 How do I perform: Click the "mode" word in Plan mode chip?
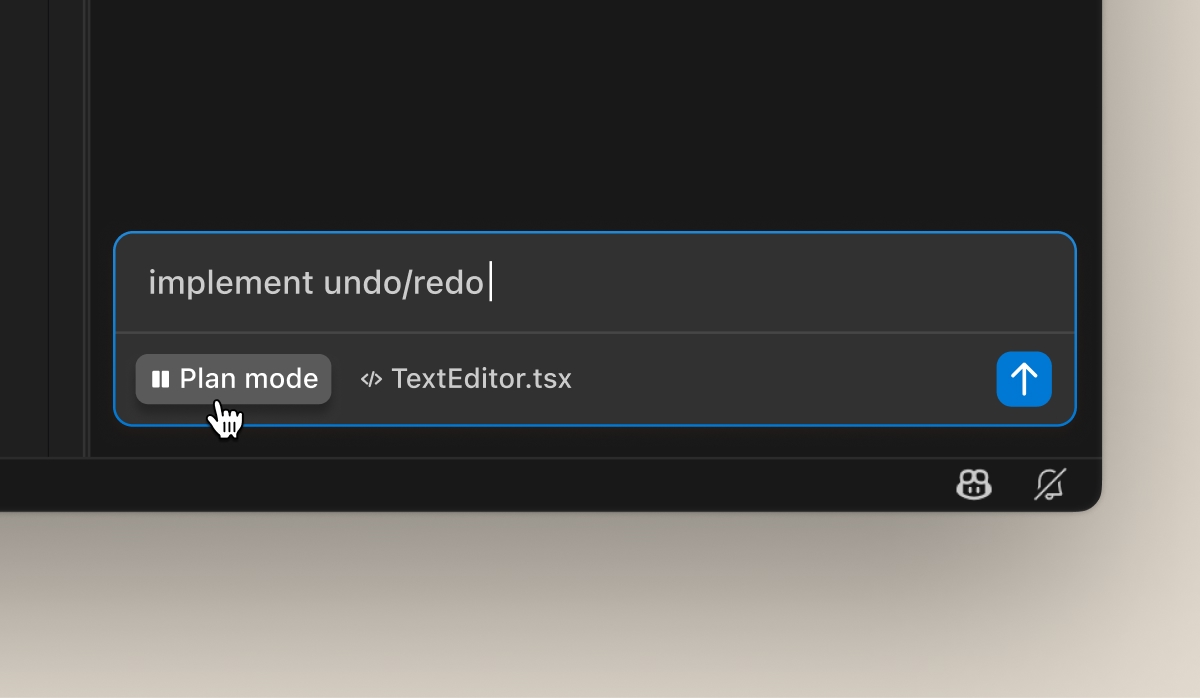(x=281, y=379)
